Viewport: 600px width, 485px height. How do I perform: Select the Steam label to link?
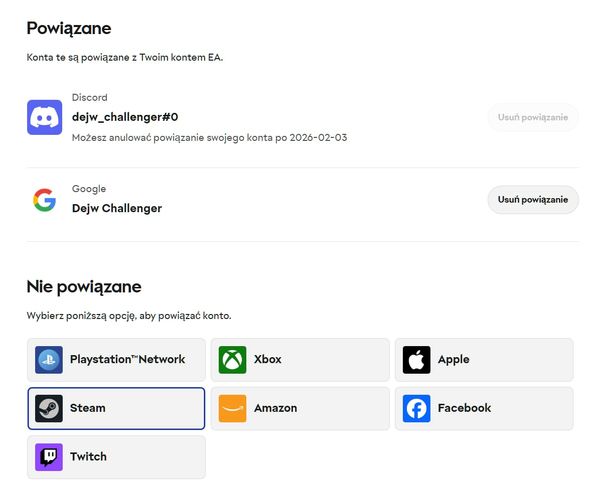click(88, 408)
